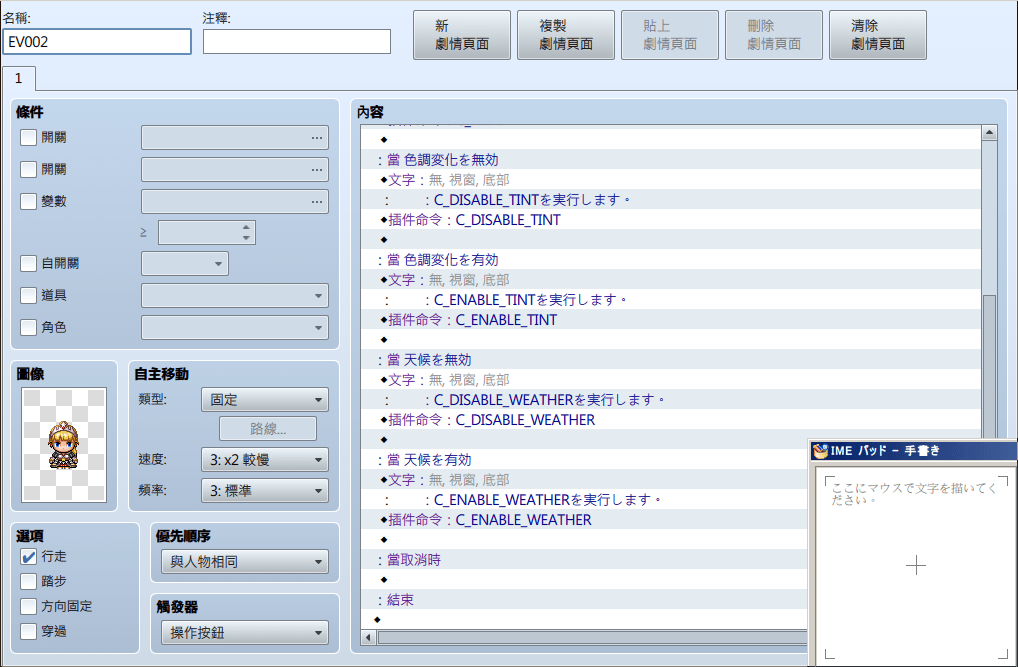Select text line C_ENABLE_WEATHERを実行します
1018x667 pixels.
584,499
